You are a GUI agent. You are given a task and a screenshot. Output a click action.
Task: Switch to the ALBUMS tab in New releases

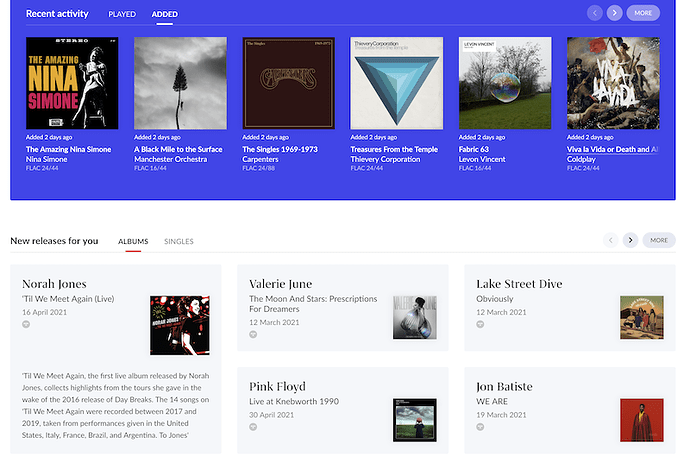click(x=133, y=241)
